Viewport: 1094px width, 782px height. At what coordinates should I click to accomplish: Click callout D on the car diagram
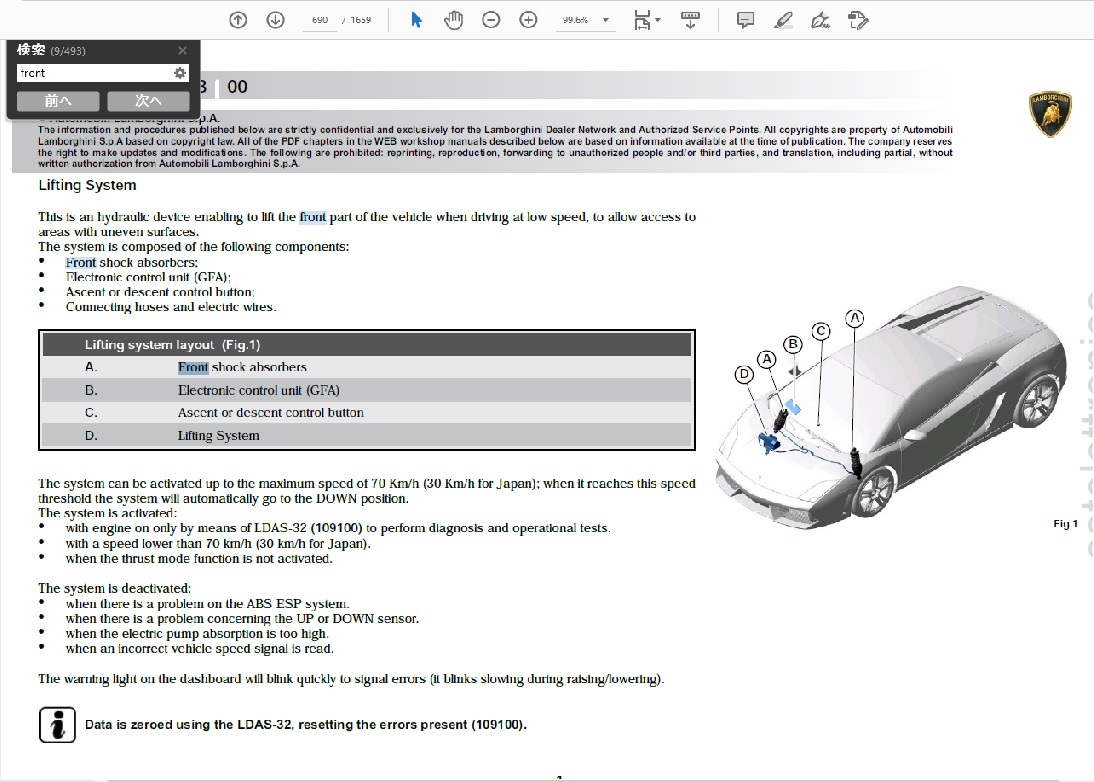pos(744,374)
